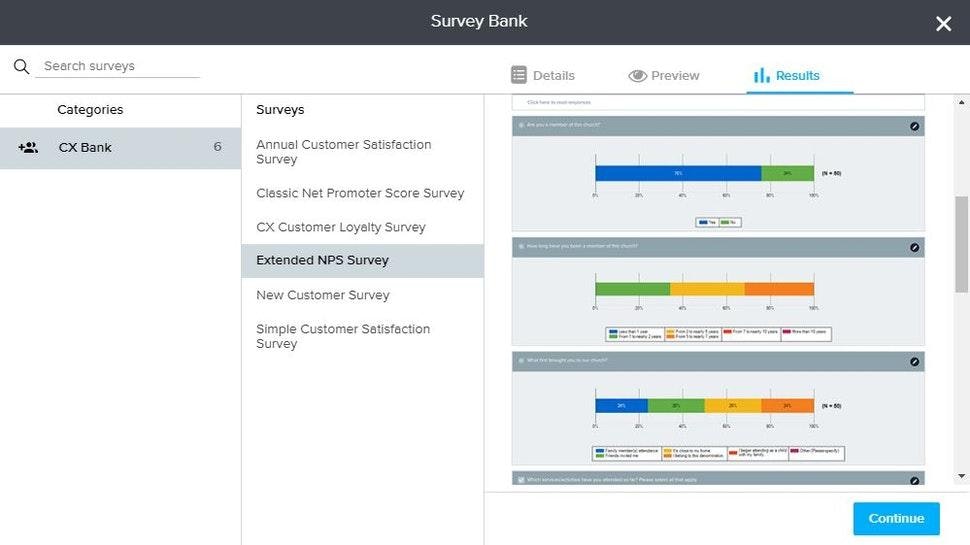Select New Customer Survey
970x545 pixels.
pos(323,295)
